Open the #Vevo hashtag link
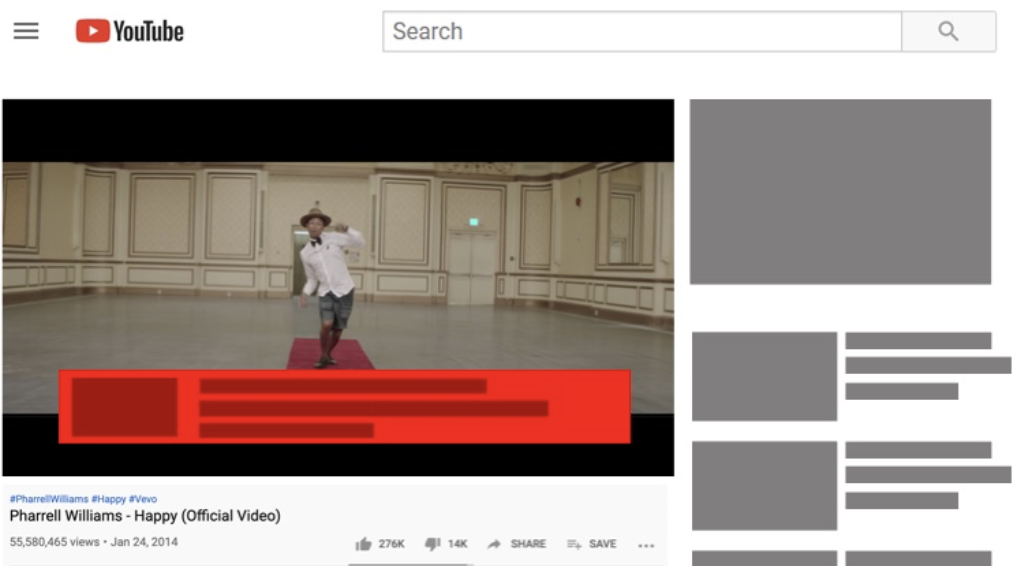 coord(143,499)
